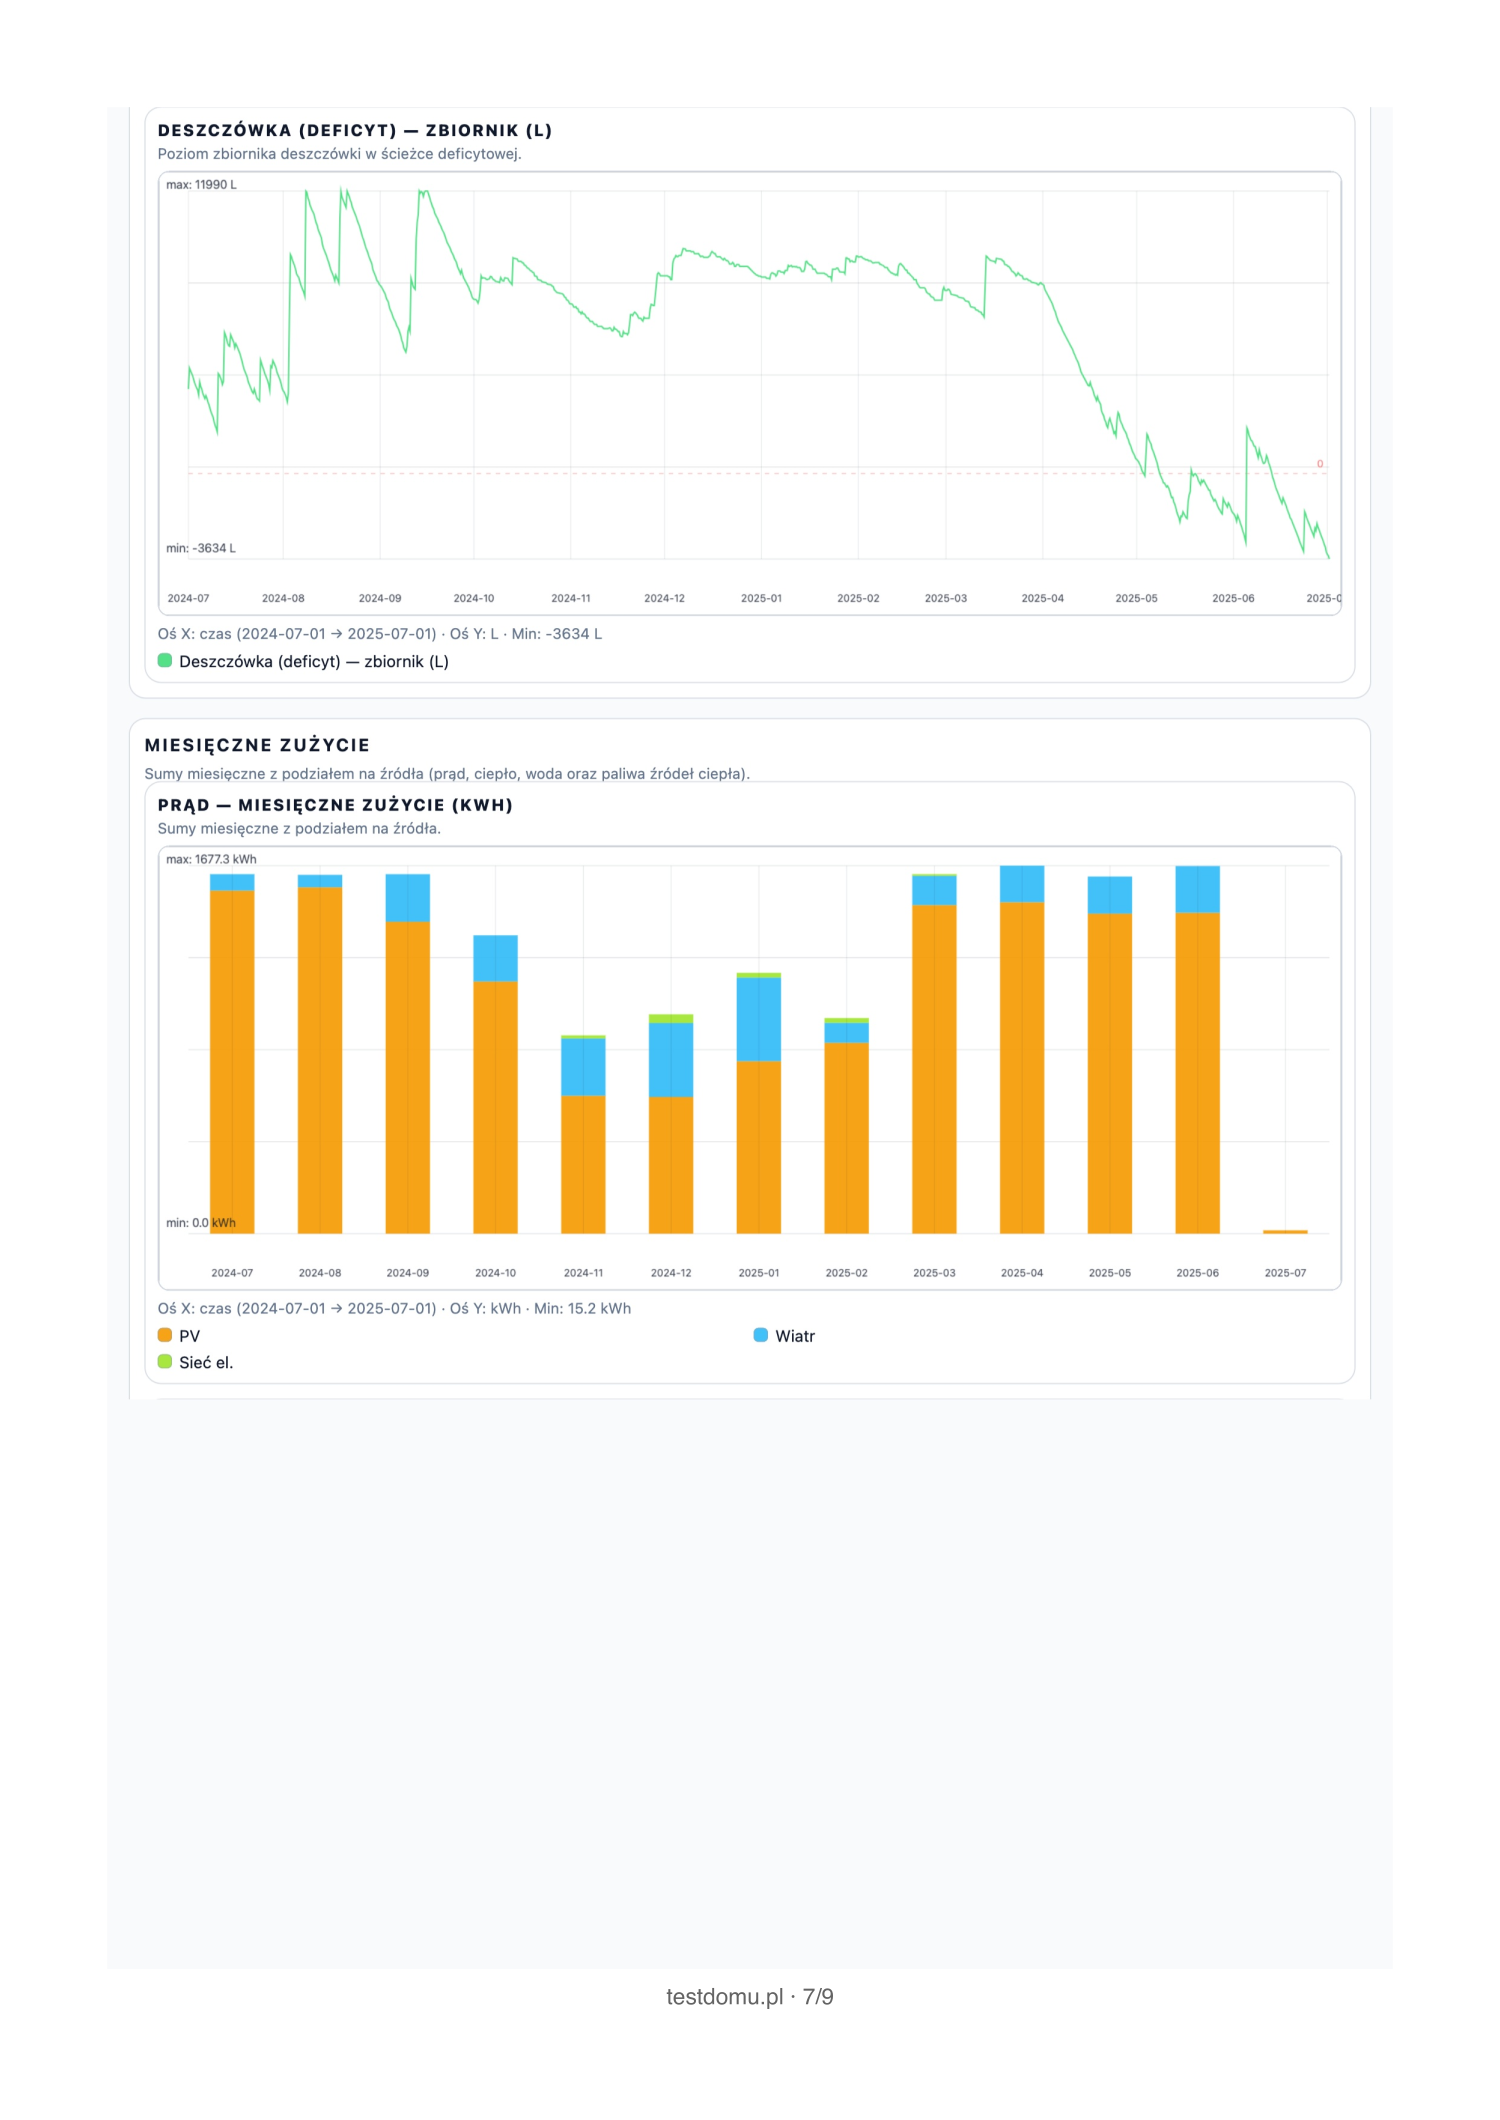Click the max: 11990 L axis label
This screenshot has width=1500, height=2120.
[201, 185]
